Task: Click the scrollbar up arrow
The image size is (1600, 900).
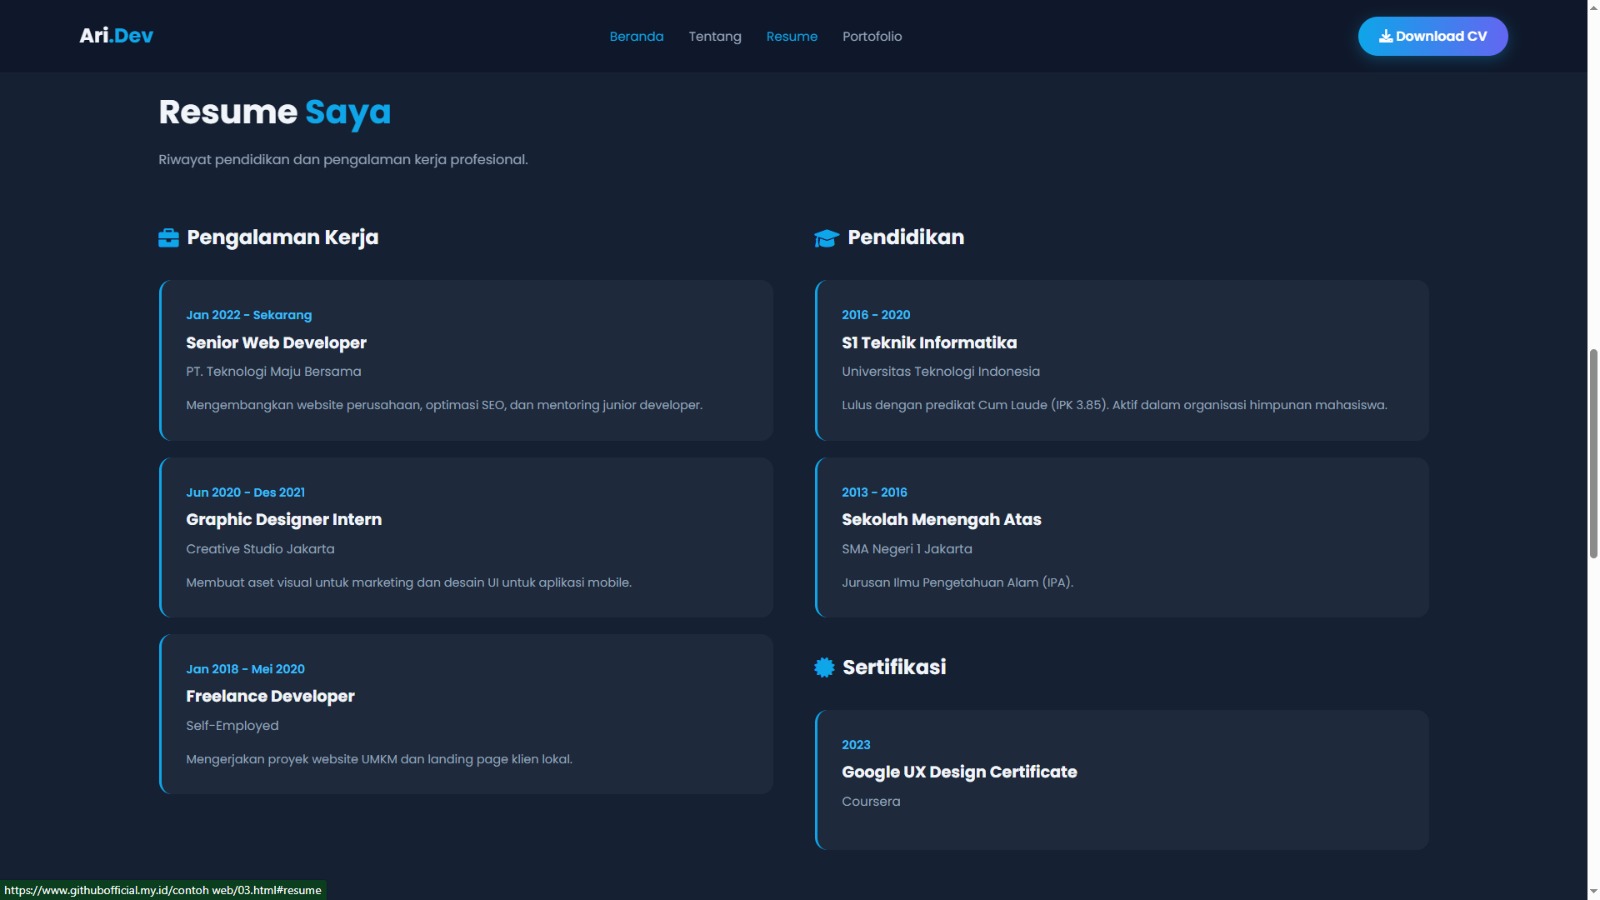Action: click(x=1593, y=7)
